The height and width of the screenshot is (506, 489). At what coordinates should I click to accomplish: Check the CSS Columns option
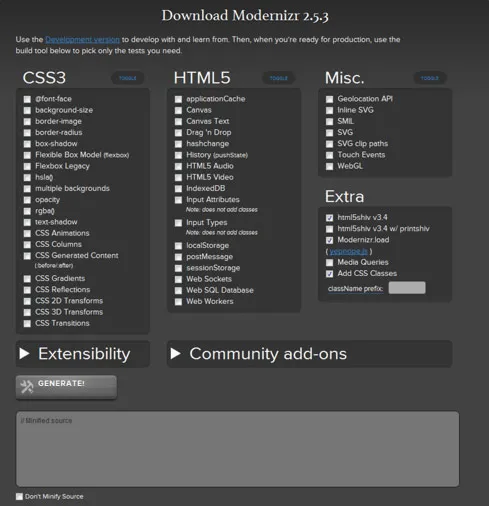[27, 245]
